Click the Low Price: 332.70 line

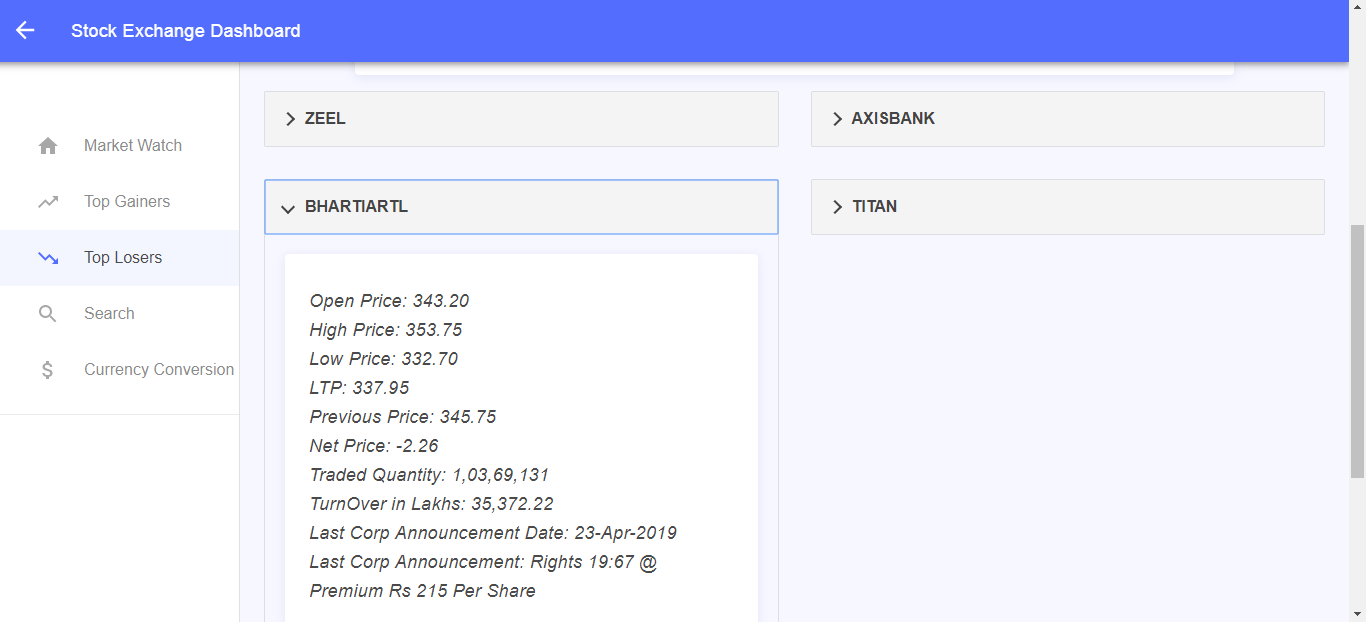coord(384,359)
